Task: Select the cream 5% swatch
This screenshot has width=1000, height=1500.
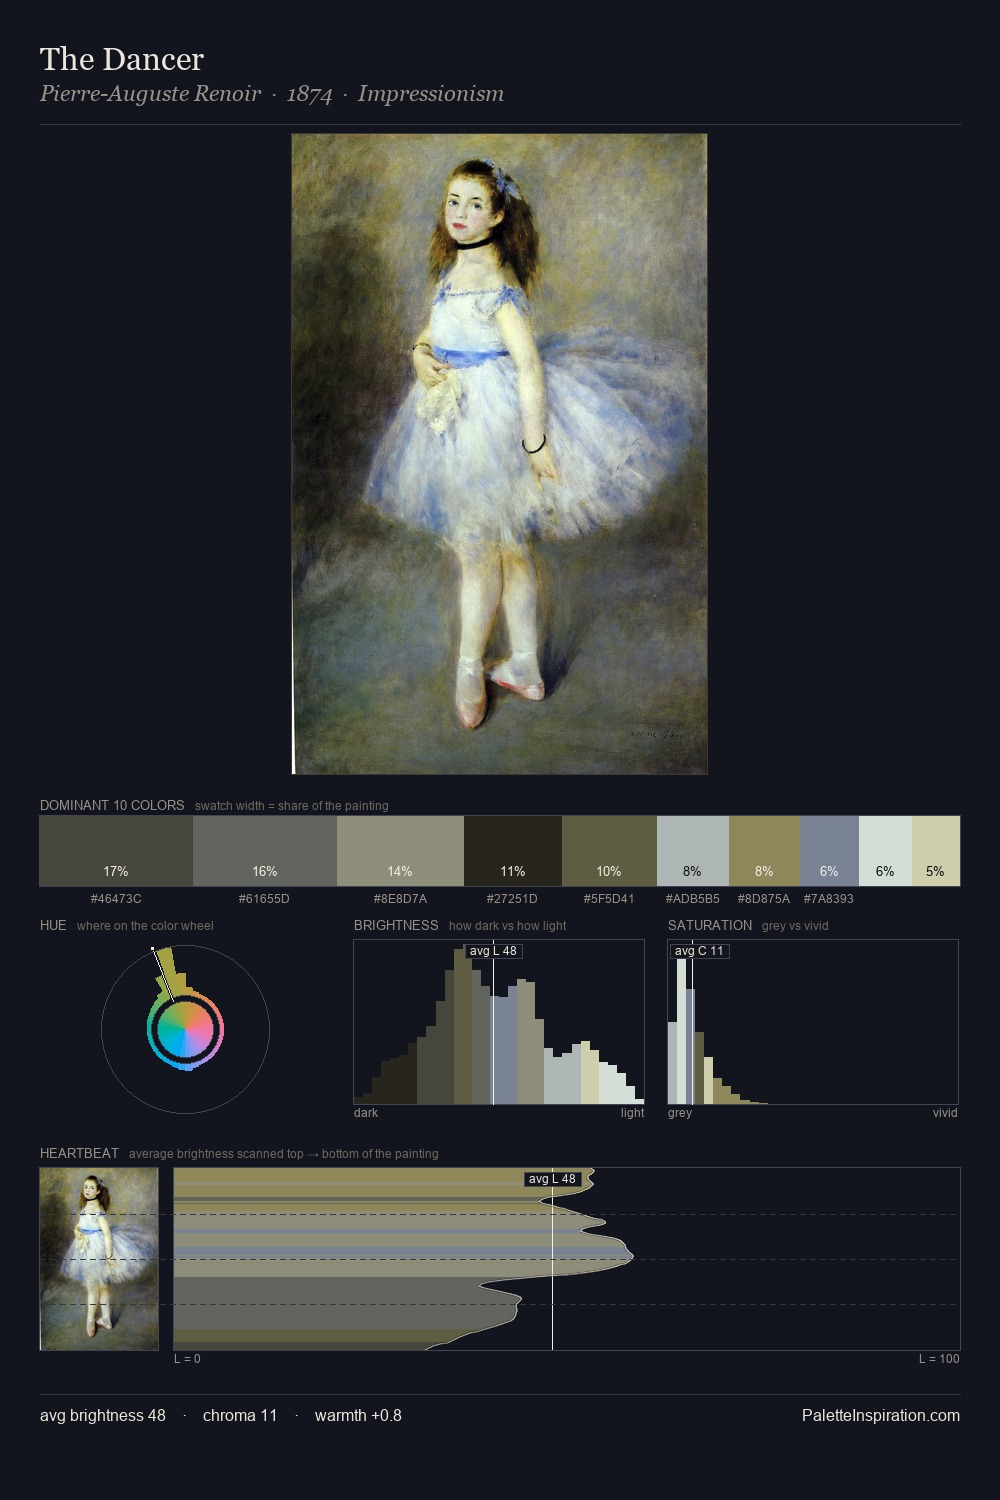Action: 936,851
